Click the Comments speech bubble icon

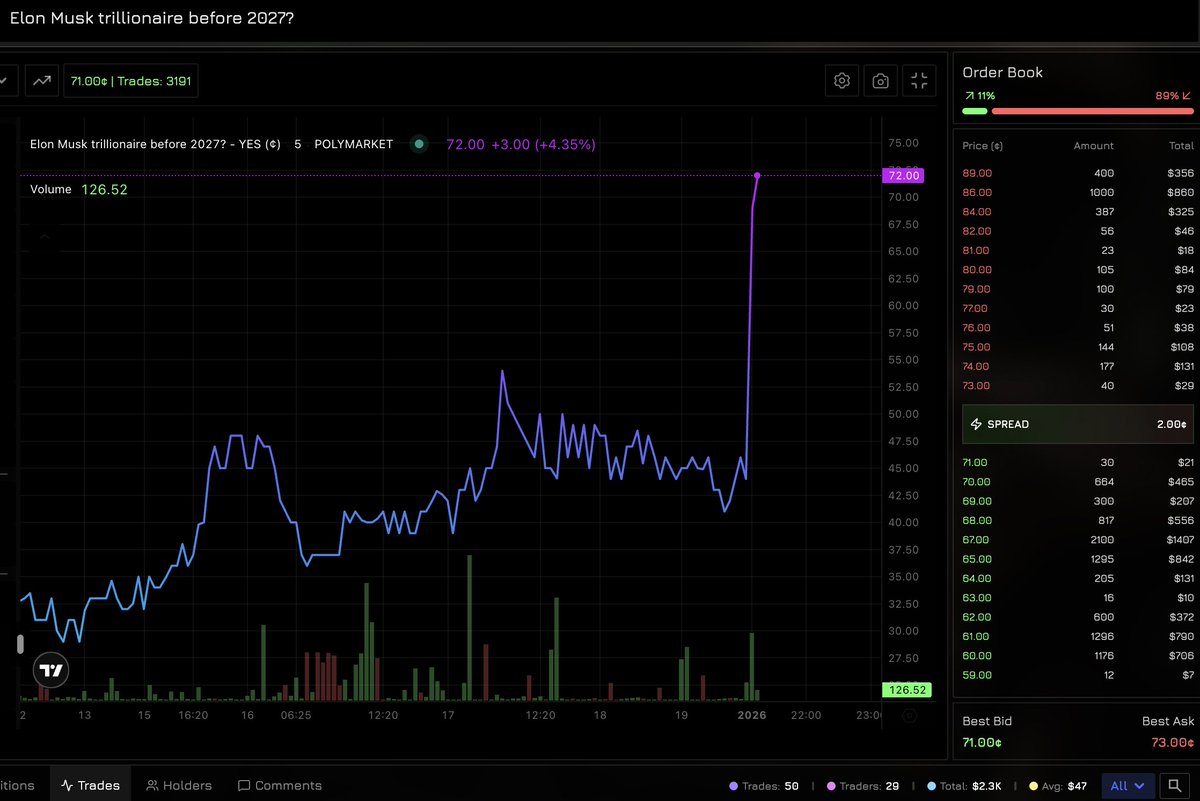point(243,786)
